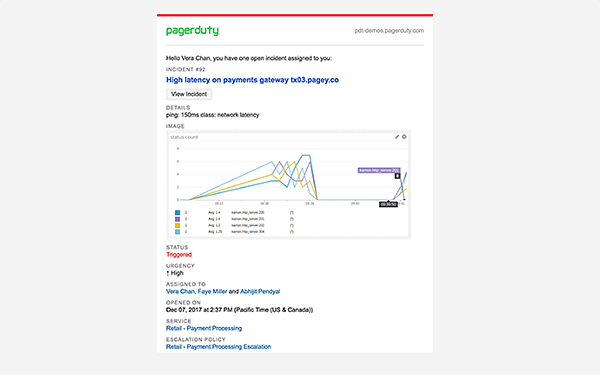Click the 09:40 time axis label
The height and width of the screenshot is (375, 600).
[355, 204]
